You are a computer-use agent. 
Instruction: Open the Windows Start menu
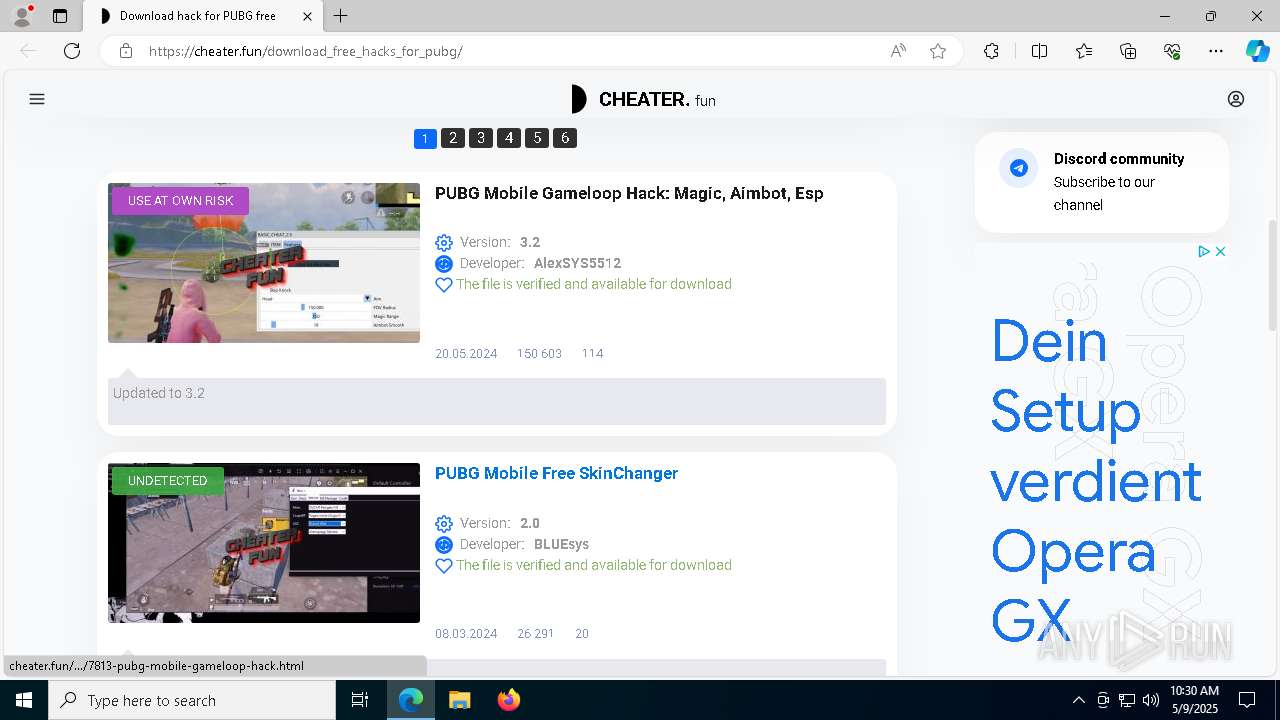(x=24, y=700)
